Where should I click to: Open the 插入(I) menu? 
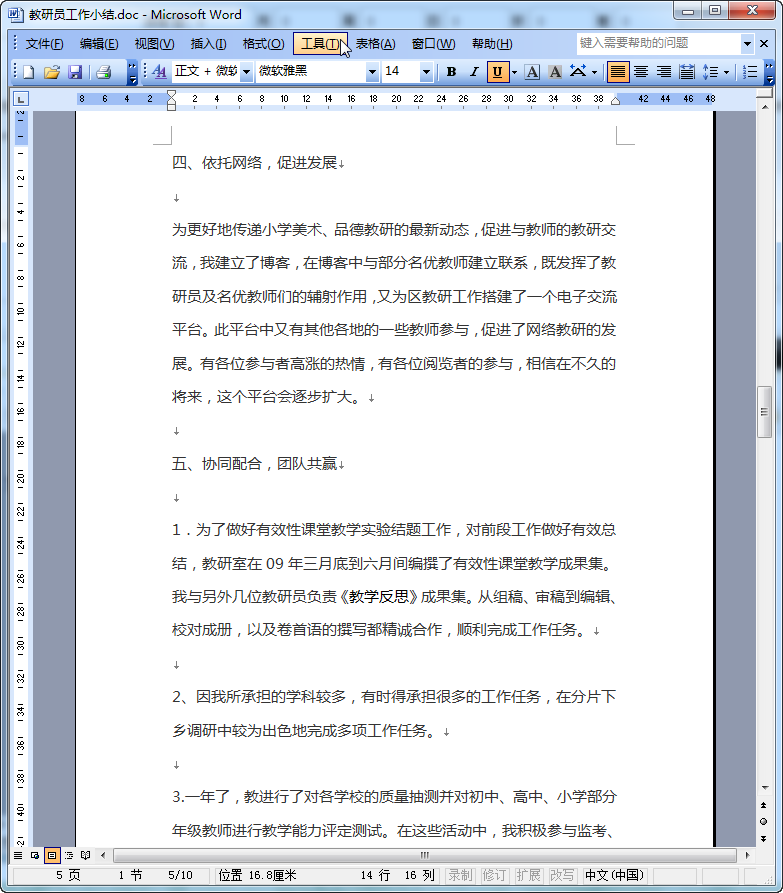pyautogui.click(x=208, y=44)
